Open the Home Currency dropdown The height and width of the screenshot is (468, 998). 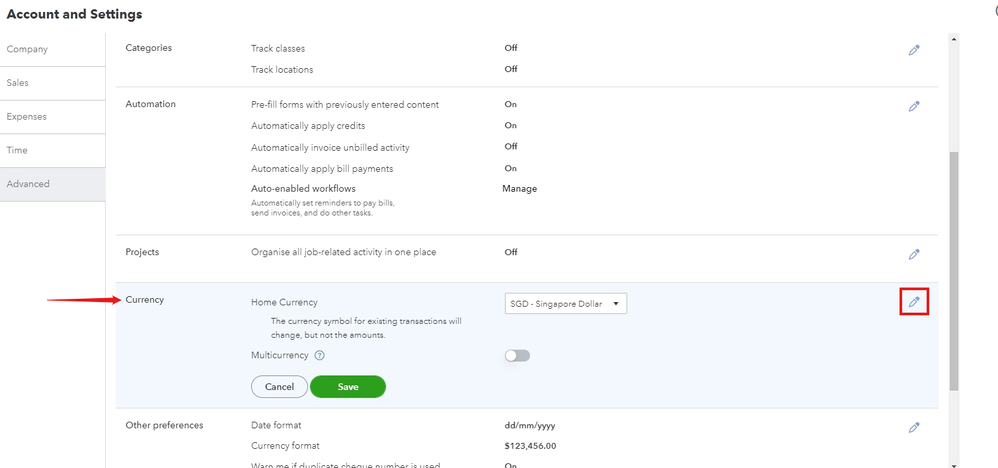pos(566,304)
